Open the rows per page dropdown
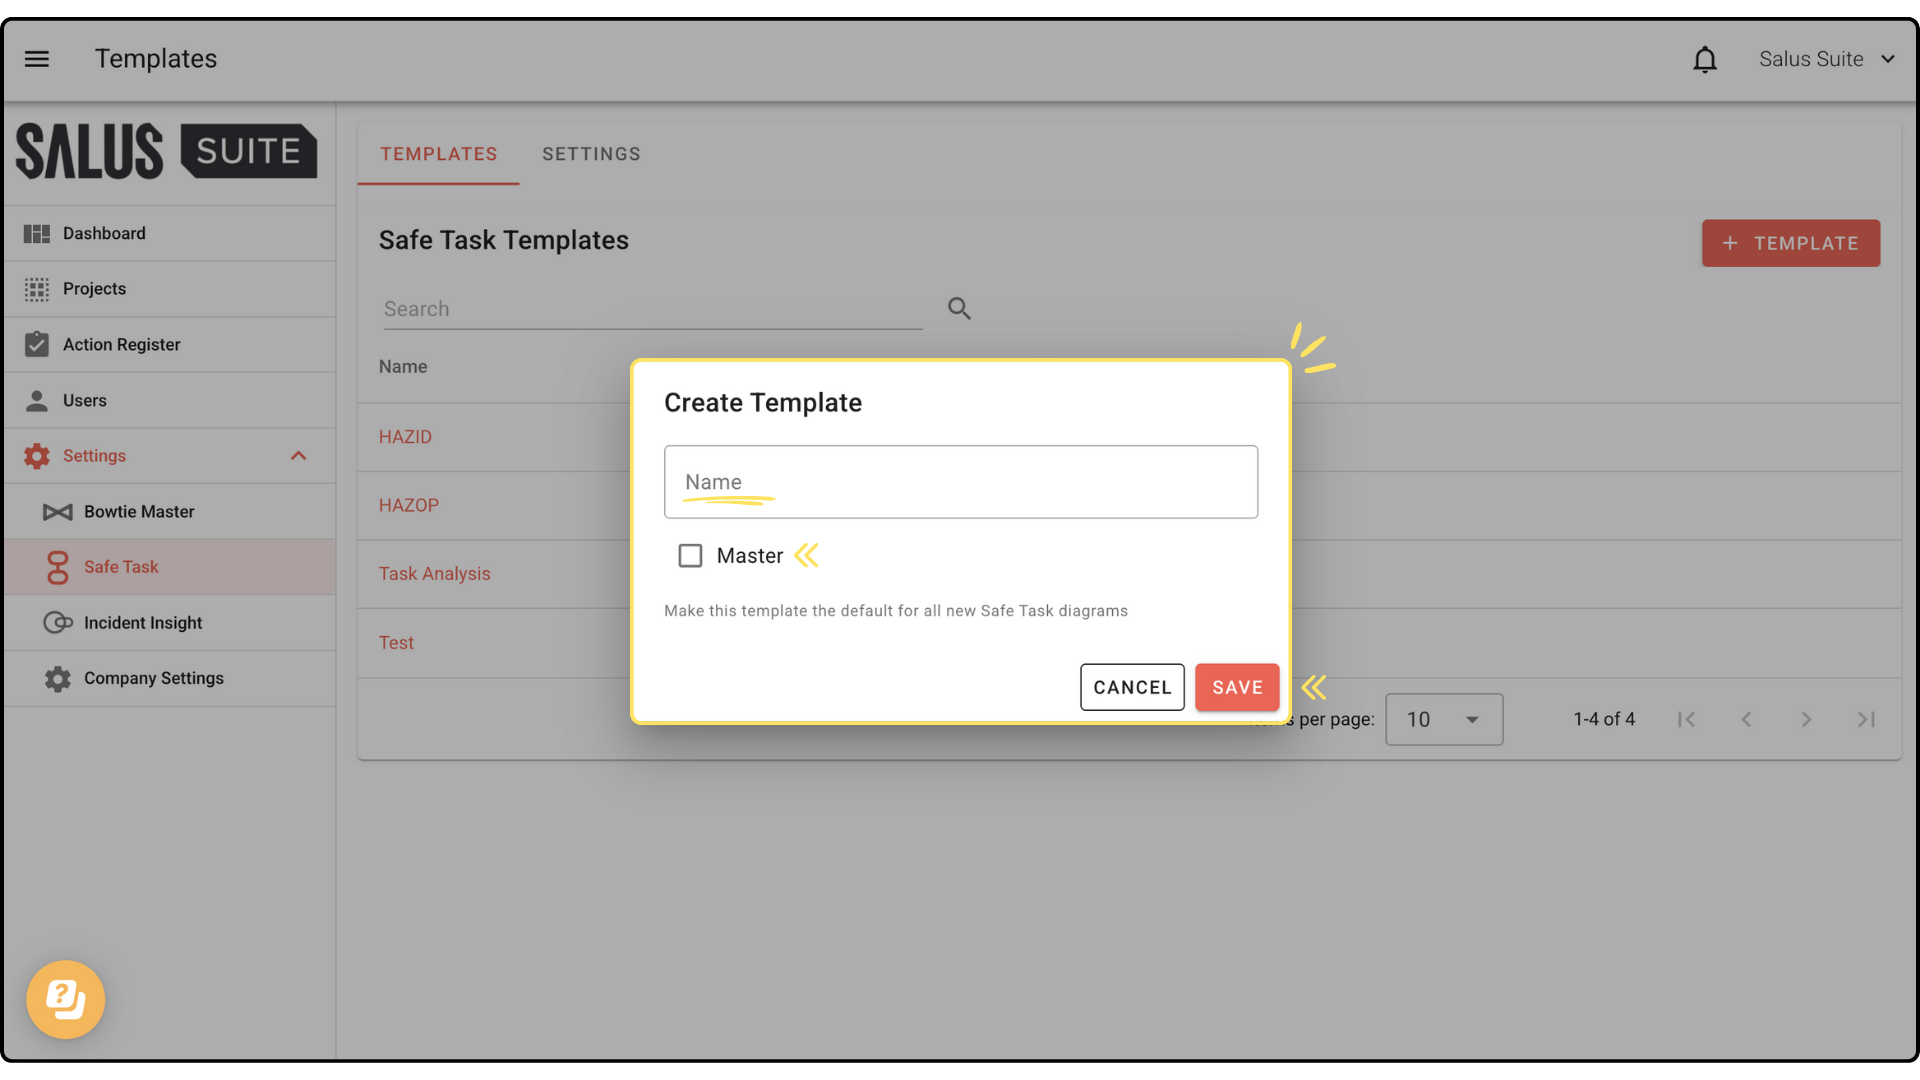Image resolution: width=1920 pixels, height=1080 pixels. pyautogui.click(x=1443, y=720)
